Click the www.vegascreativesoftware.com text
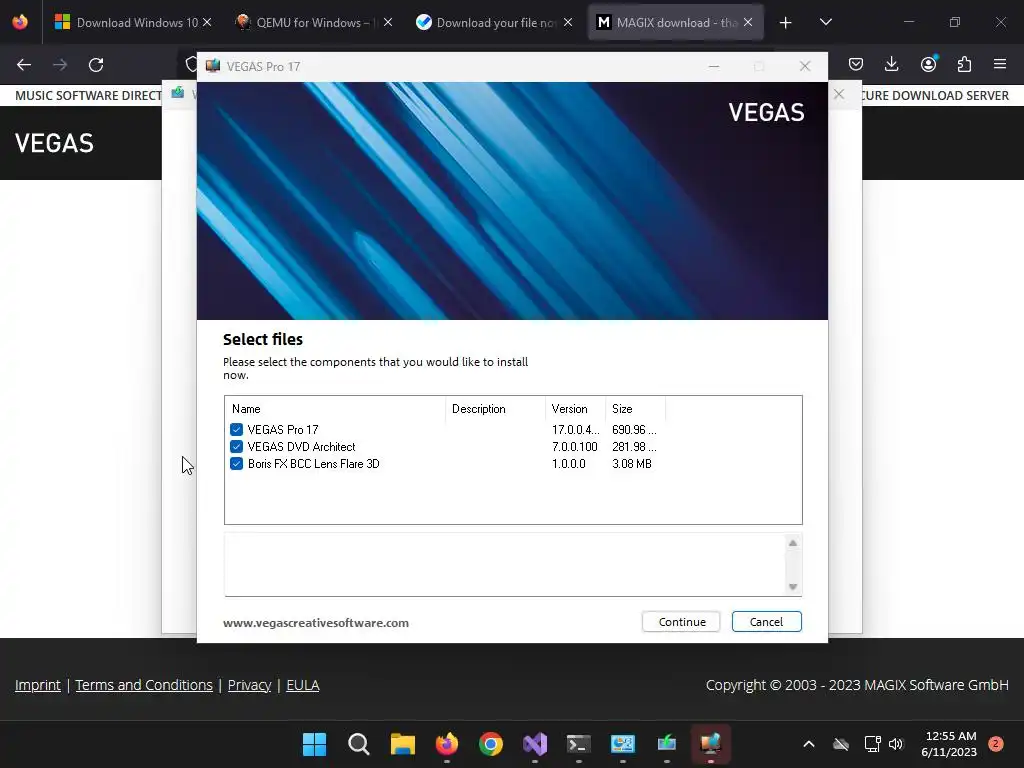1024x768 pixels. point(316,623)
